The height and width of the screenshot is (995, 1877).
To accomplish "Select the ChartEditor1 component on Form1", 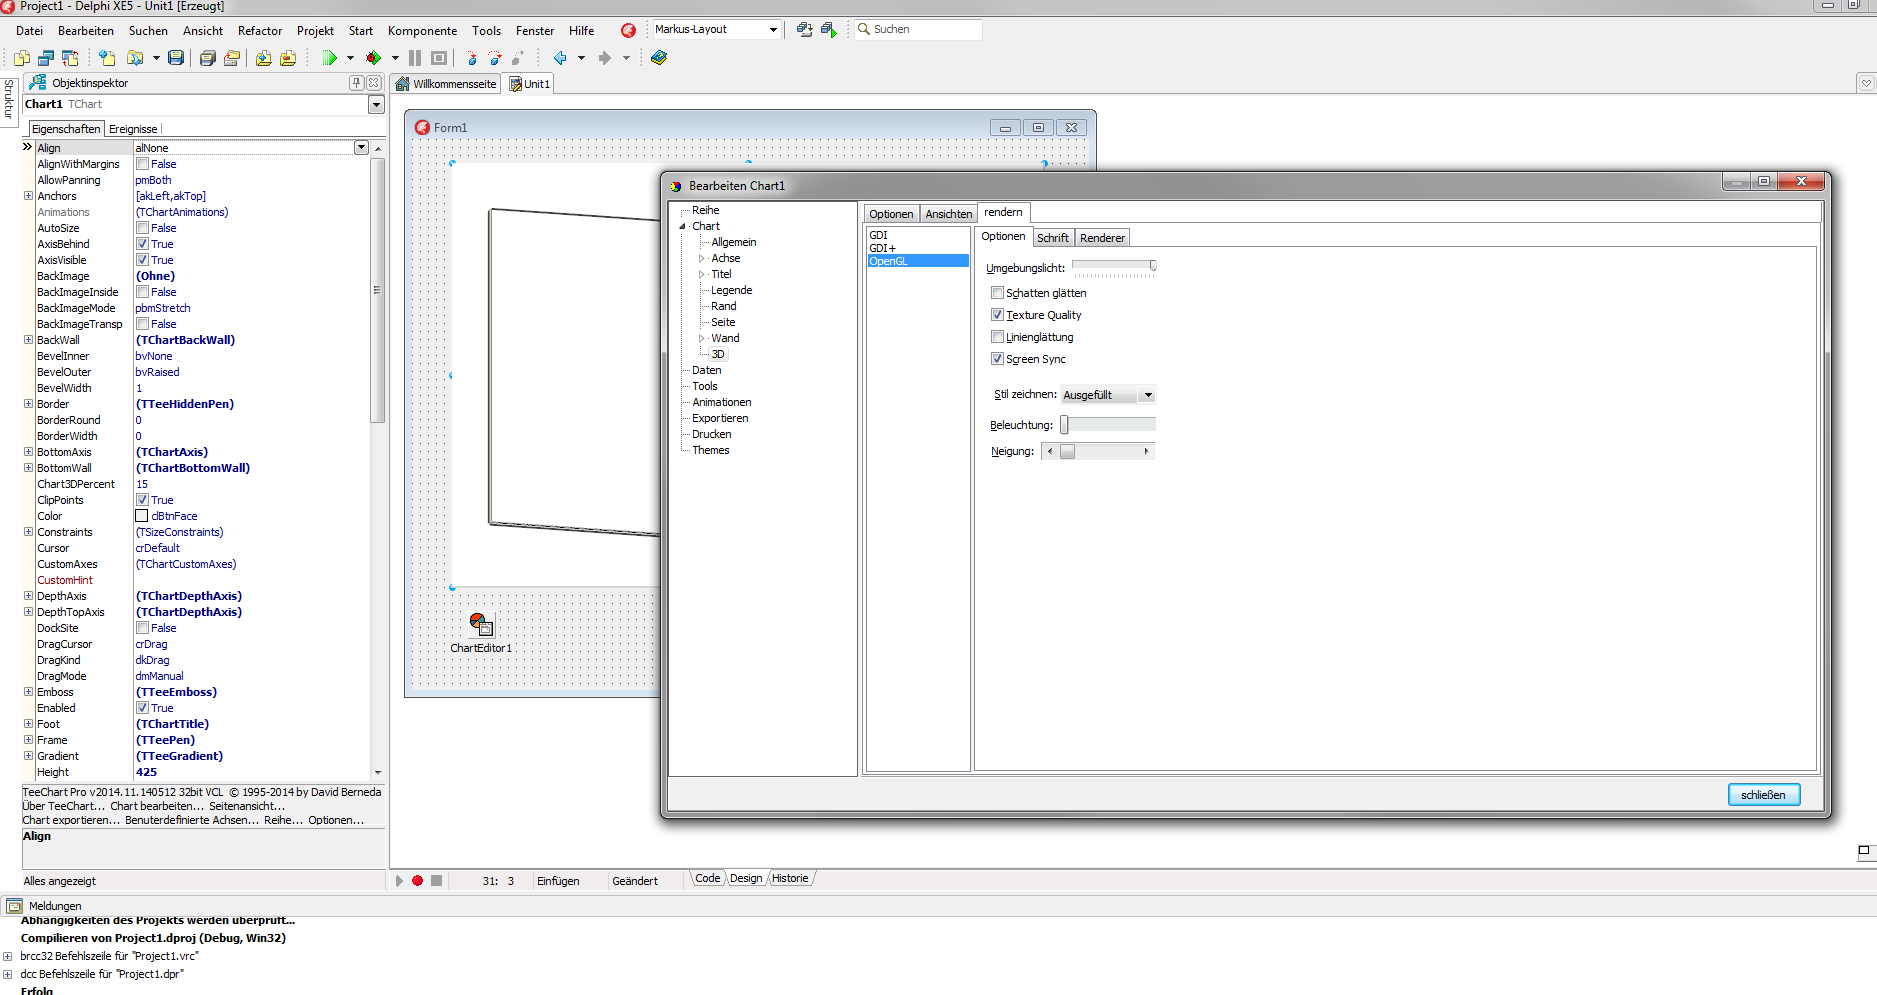I will tap(481, 625).
